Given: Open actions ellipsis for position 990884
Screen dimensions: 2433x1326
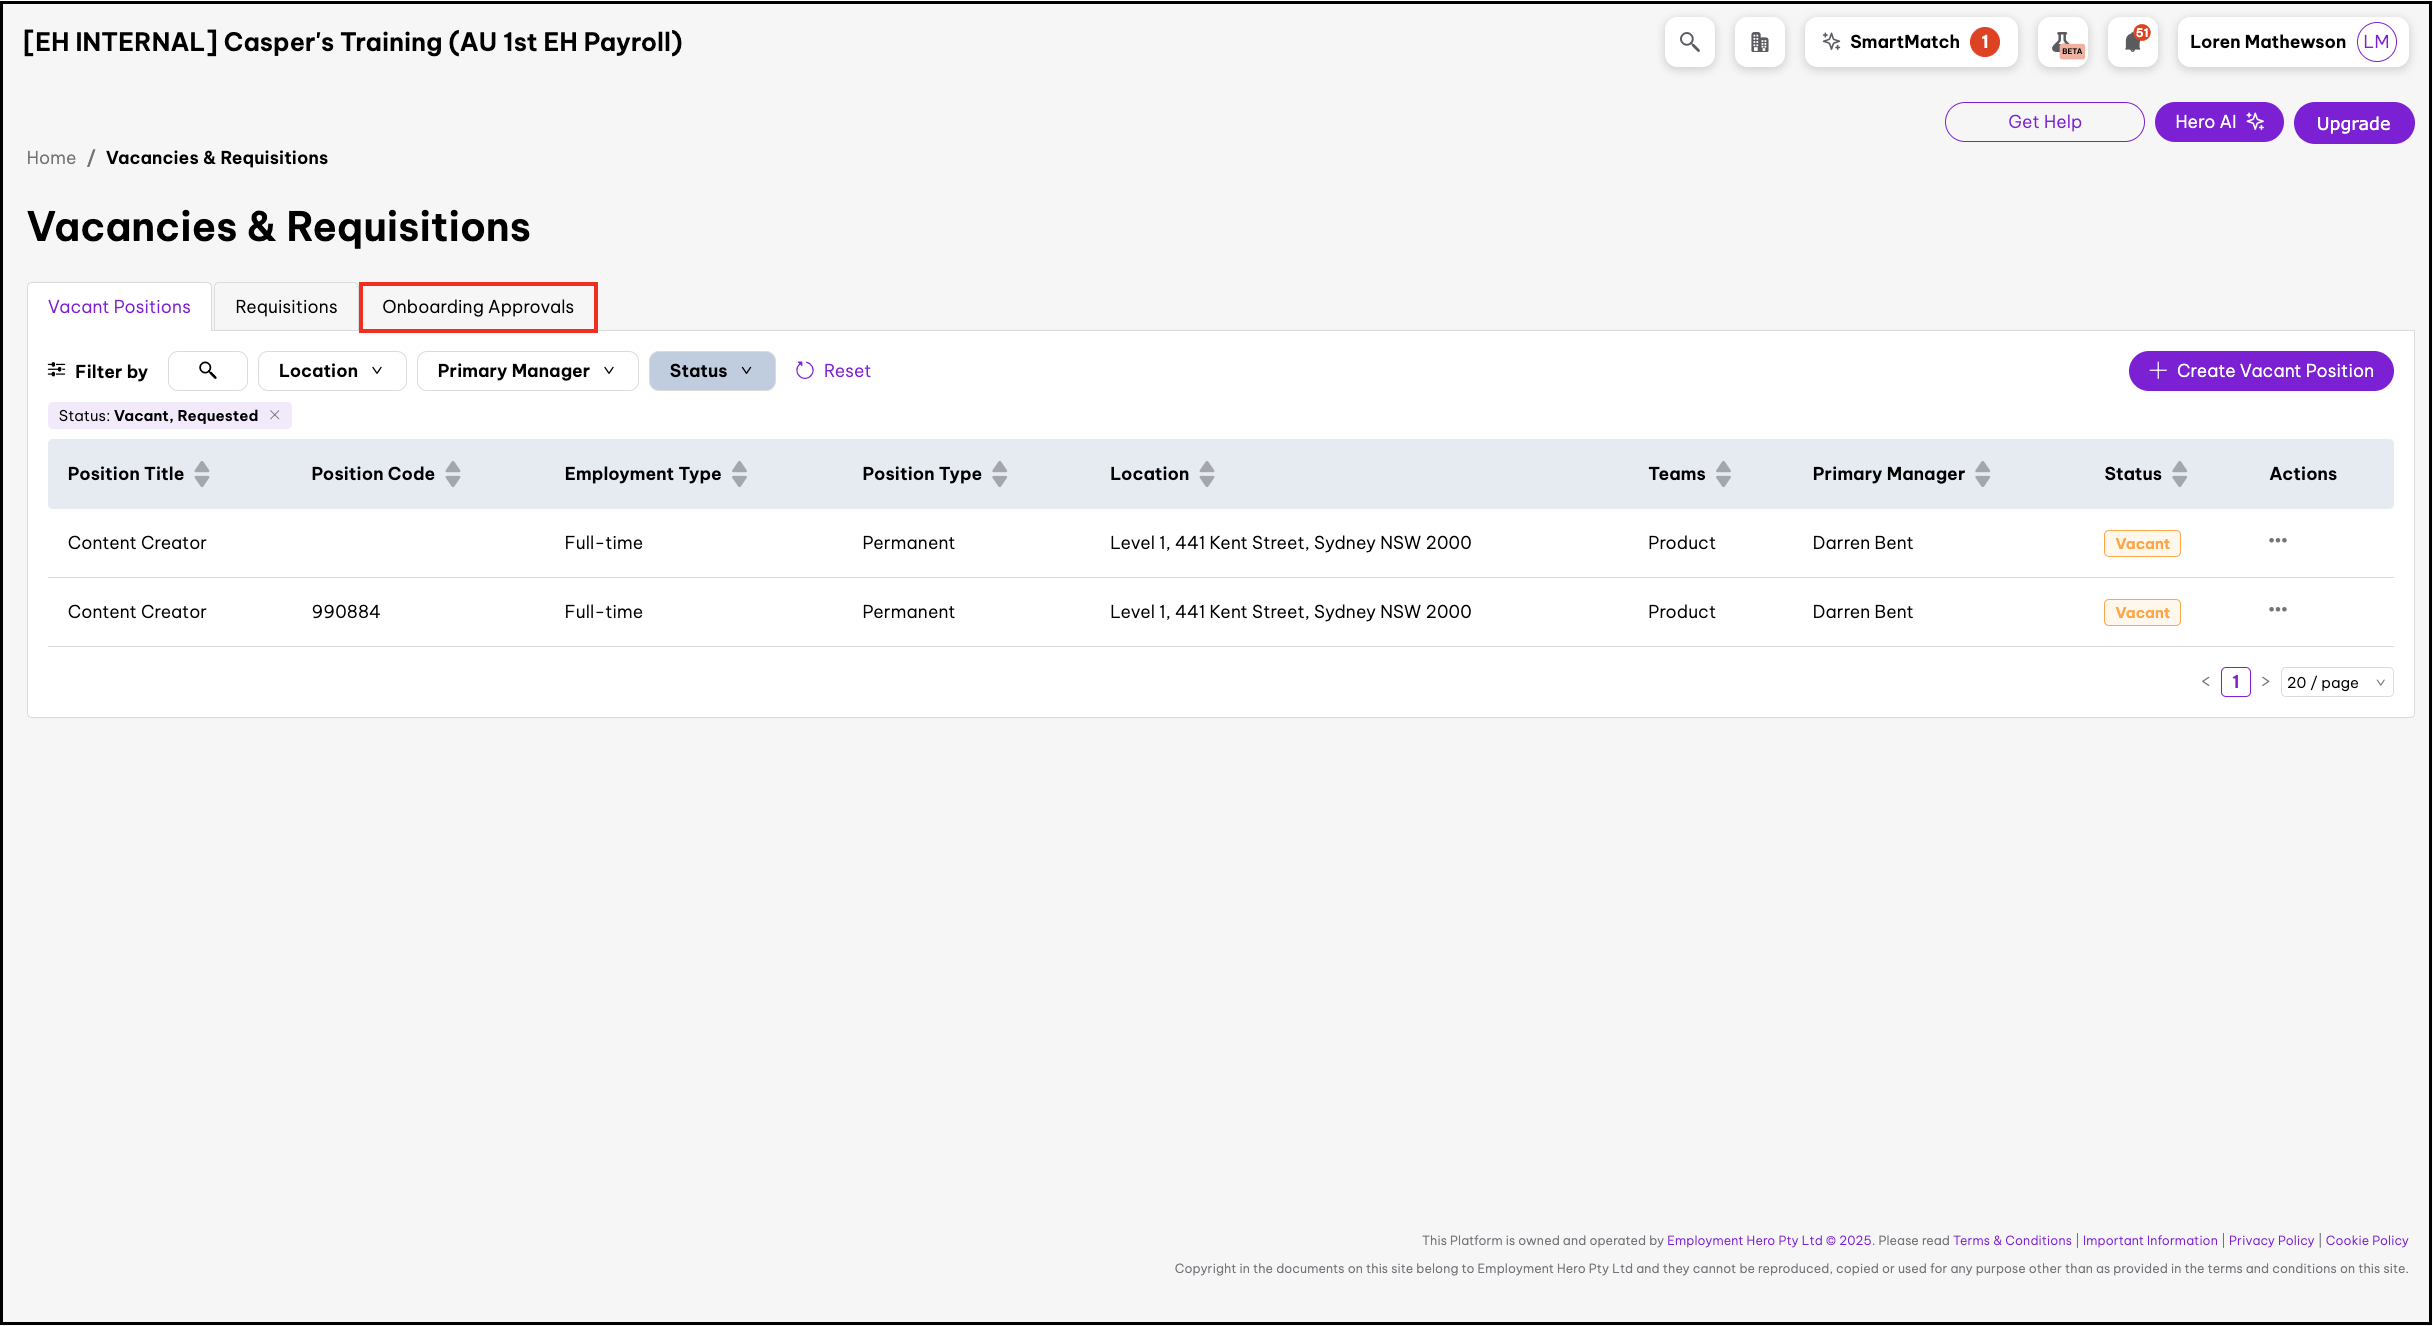Looking at the screenshot, I should [2277, 610].
